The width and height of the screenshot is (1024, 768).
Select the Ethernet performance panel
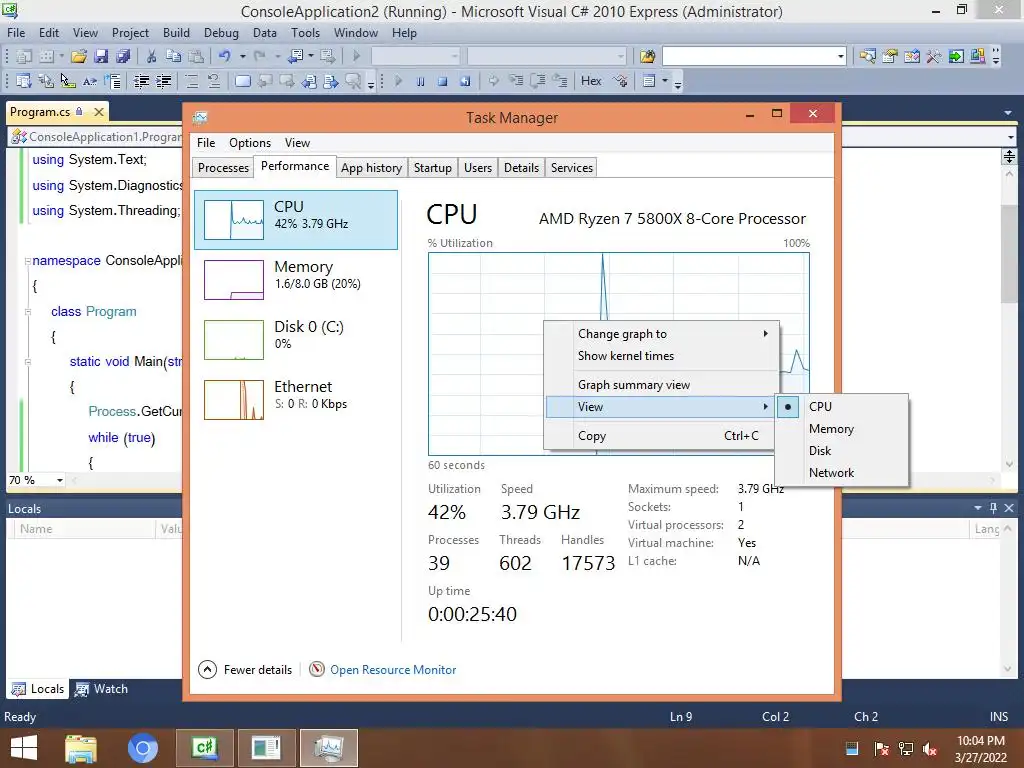point(296,400)
